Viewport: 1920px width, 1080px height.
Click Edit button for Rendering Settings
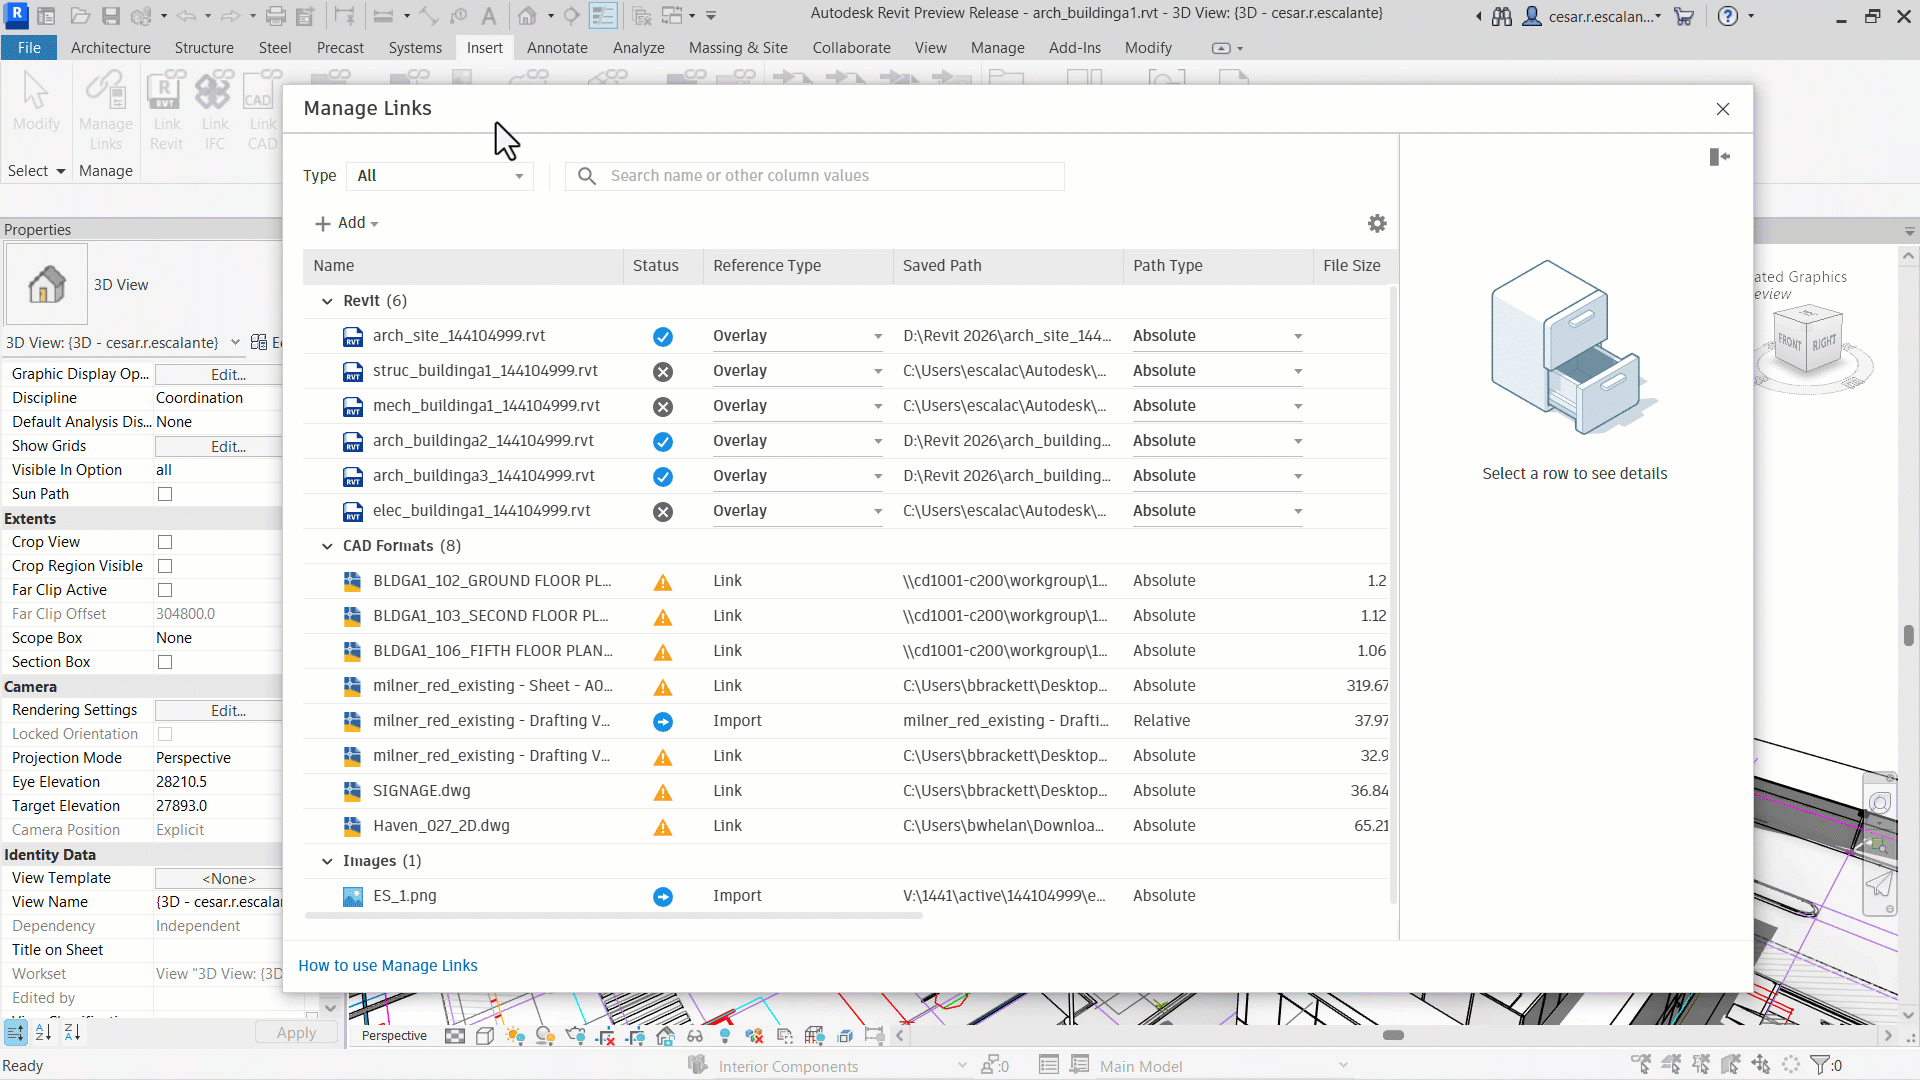(228, 710)
